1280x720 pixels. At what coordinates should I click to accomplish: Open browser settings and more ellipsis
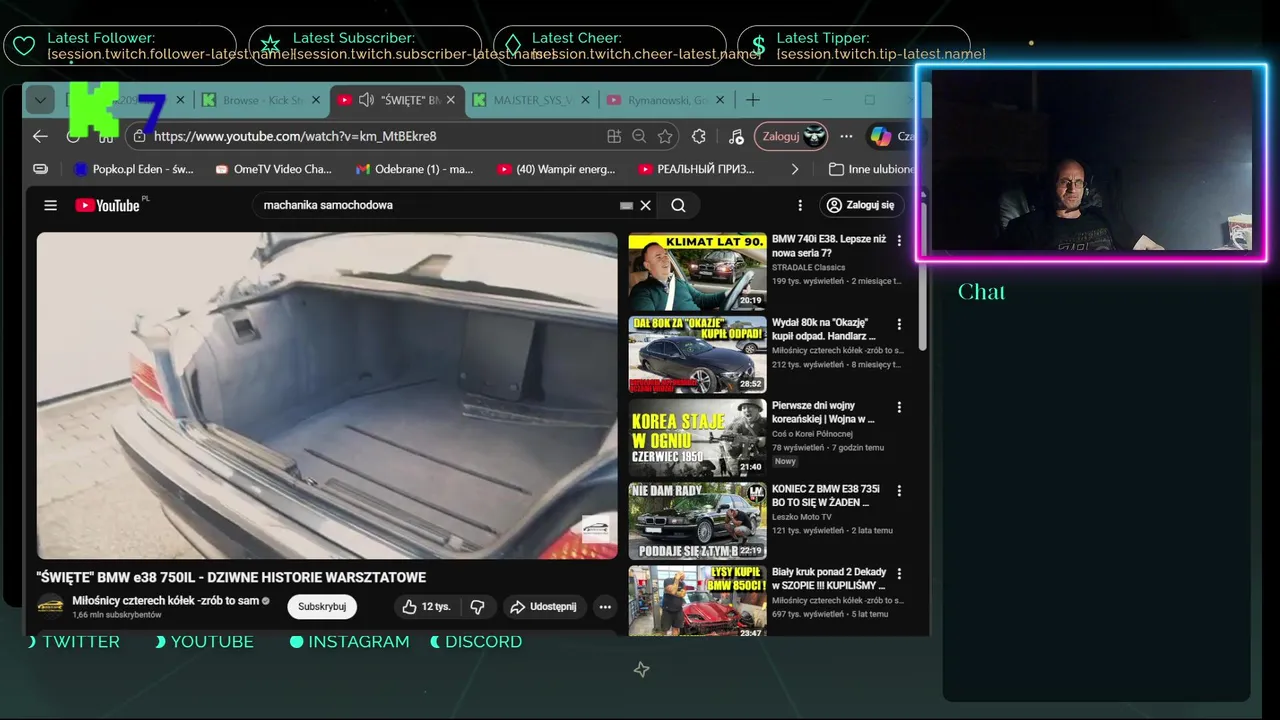coord(846,137)
